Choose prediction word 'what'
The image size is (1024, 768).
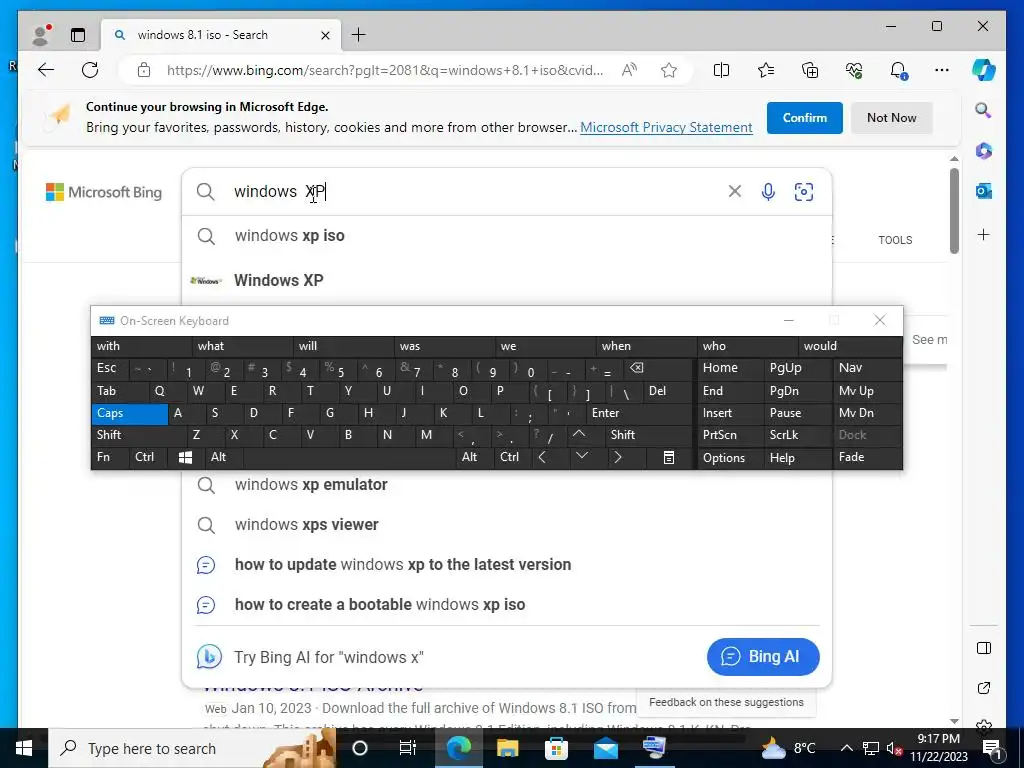click(242, 346)
